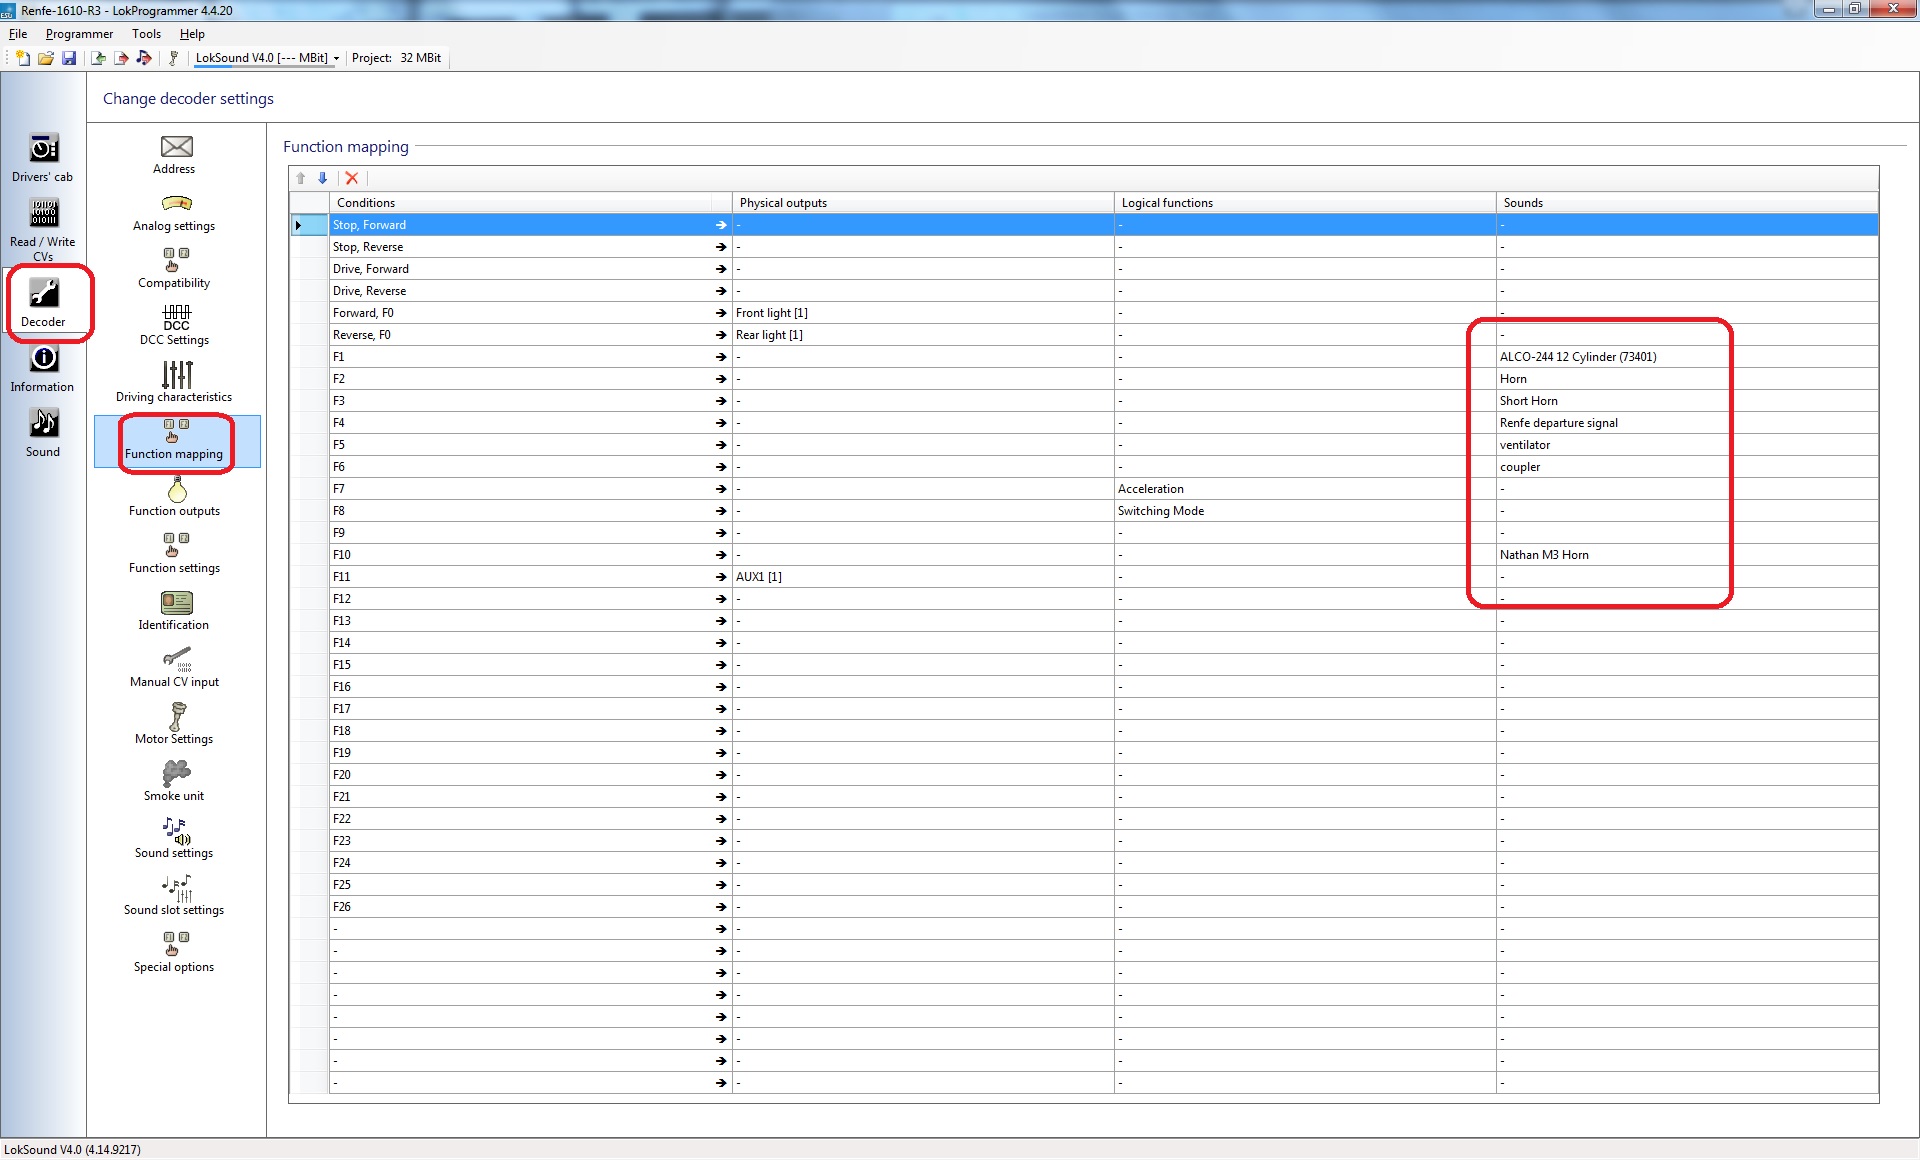Select the 'Stop, Reverse' condition cell

(531, 247)
